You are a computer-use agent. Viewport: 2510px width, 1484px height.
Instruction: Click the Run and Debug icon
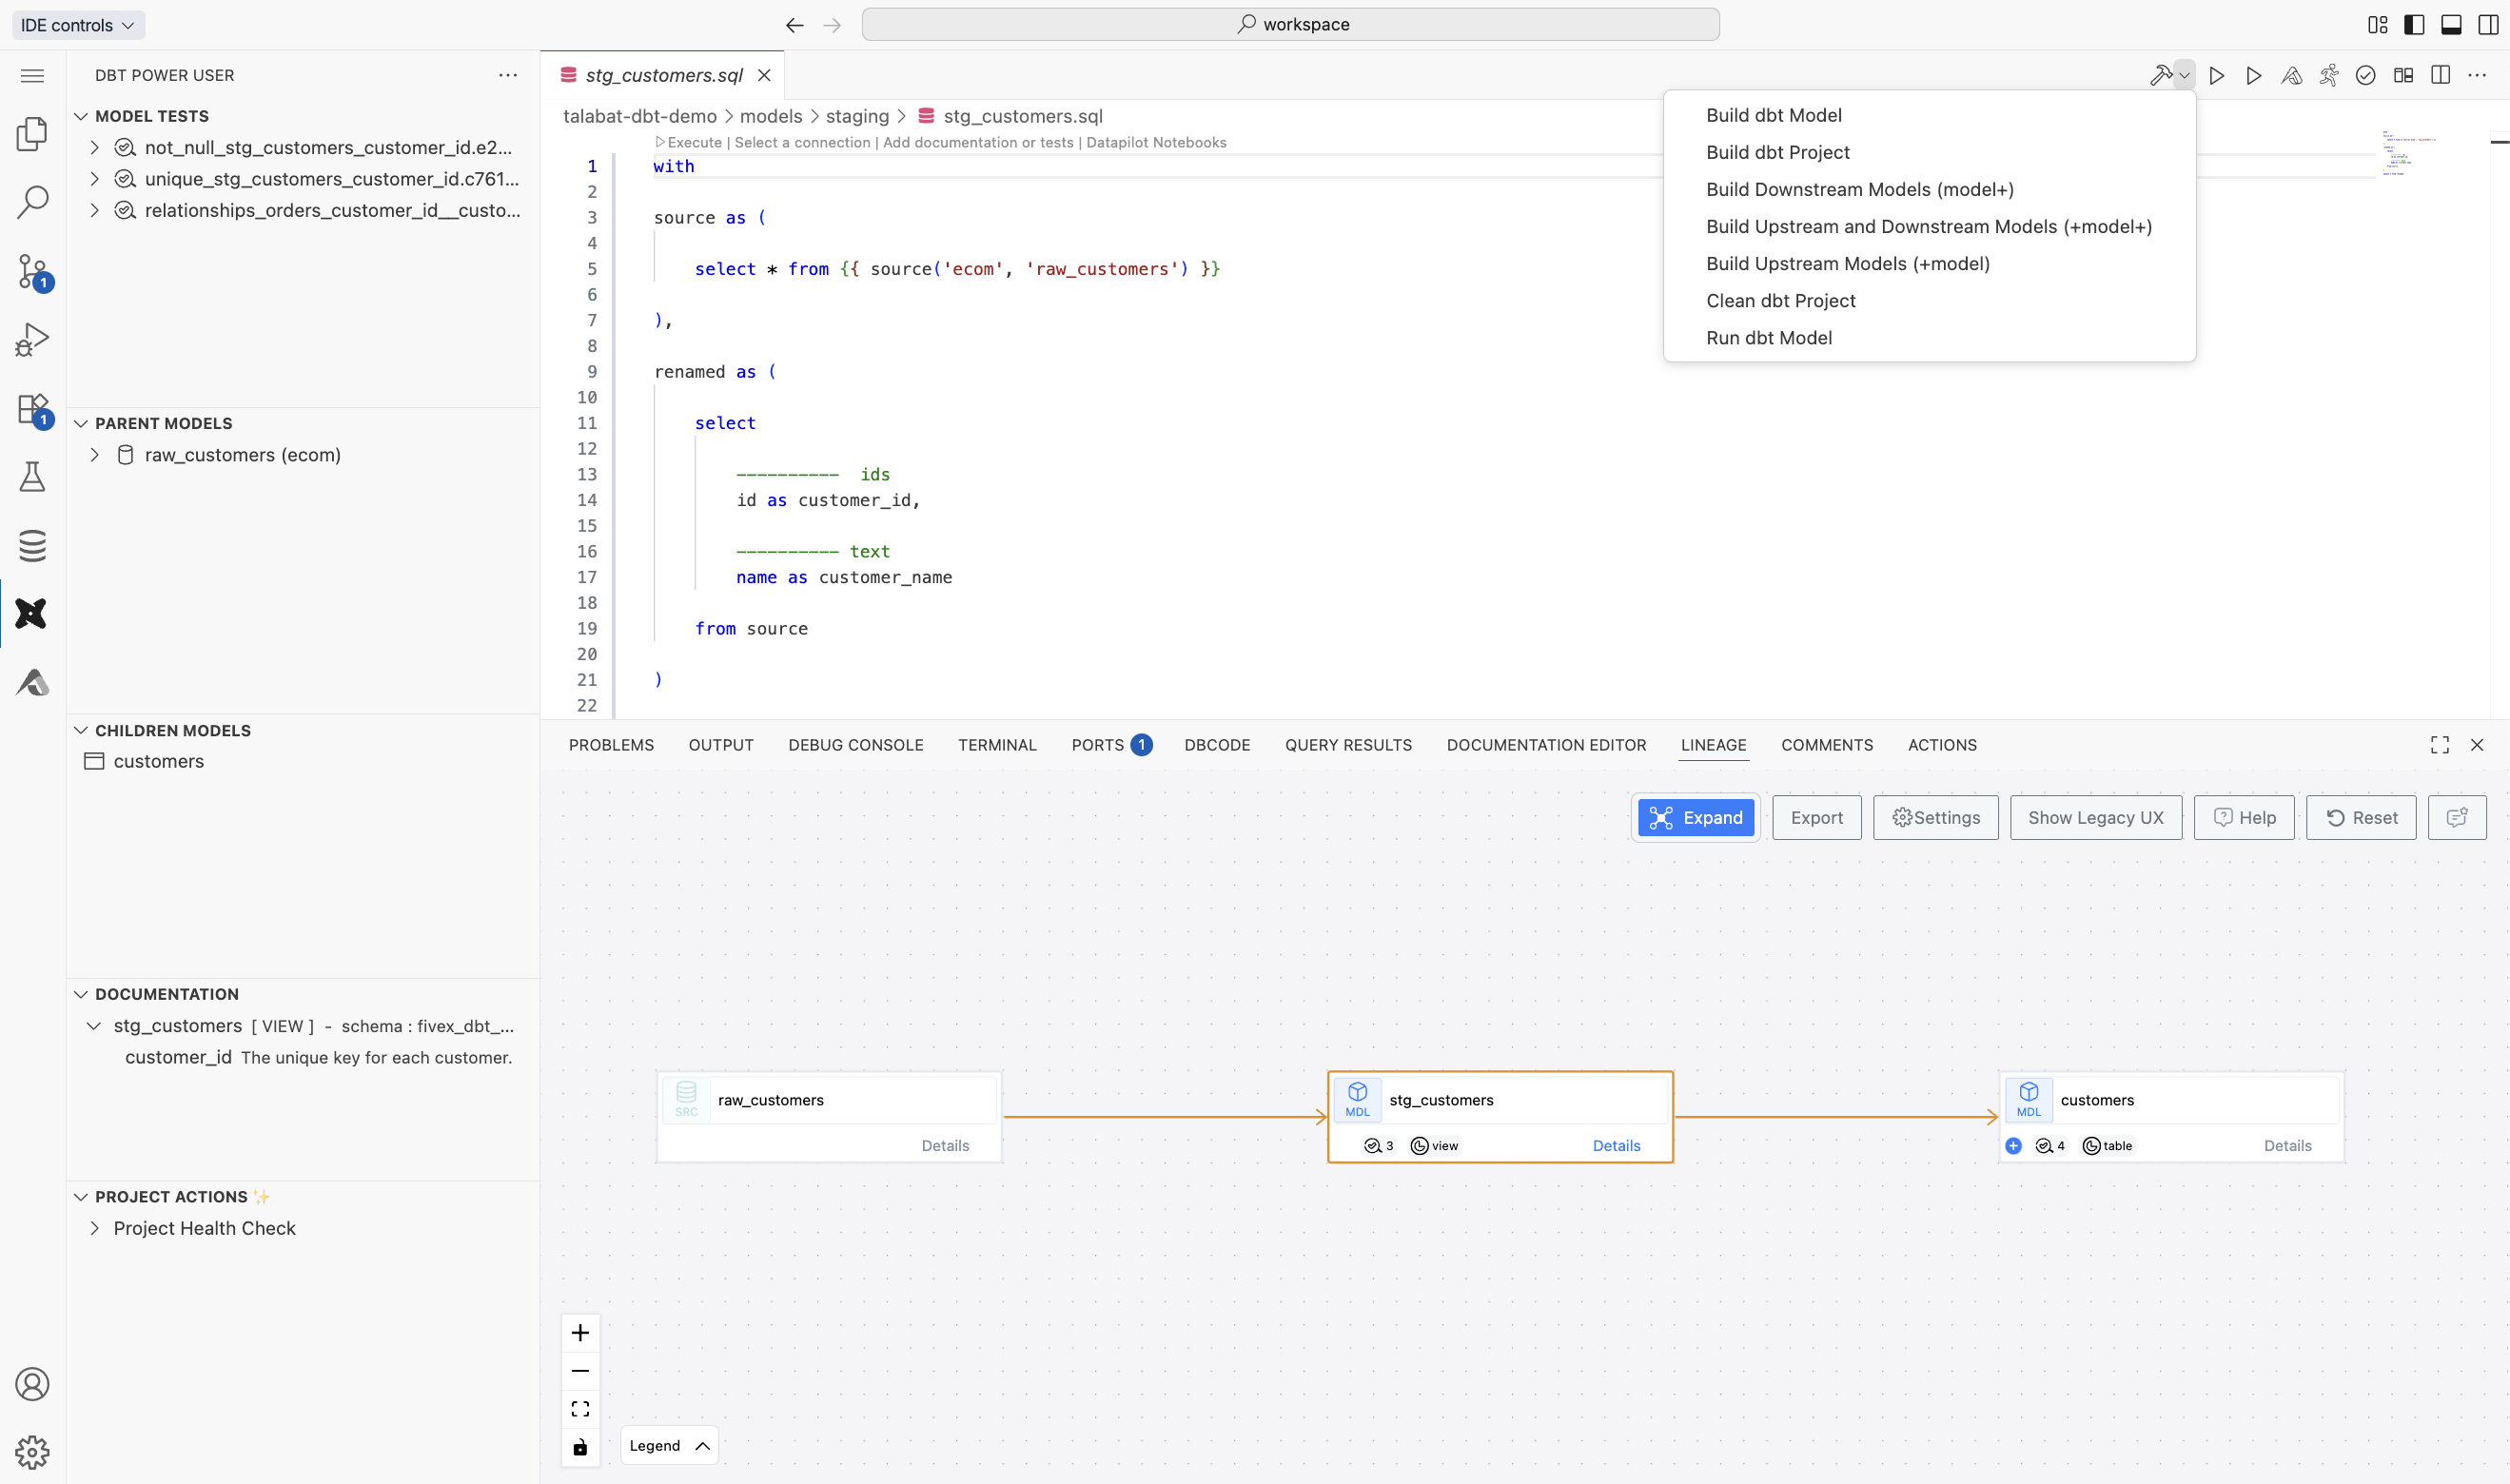tap(32, 339)
